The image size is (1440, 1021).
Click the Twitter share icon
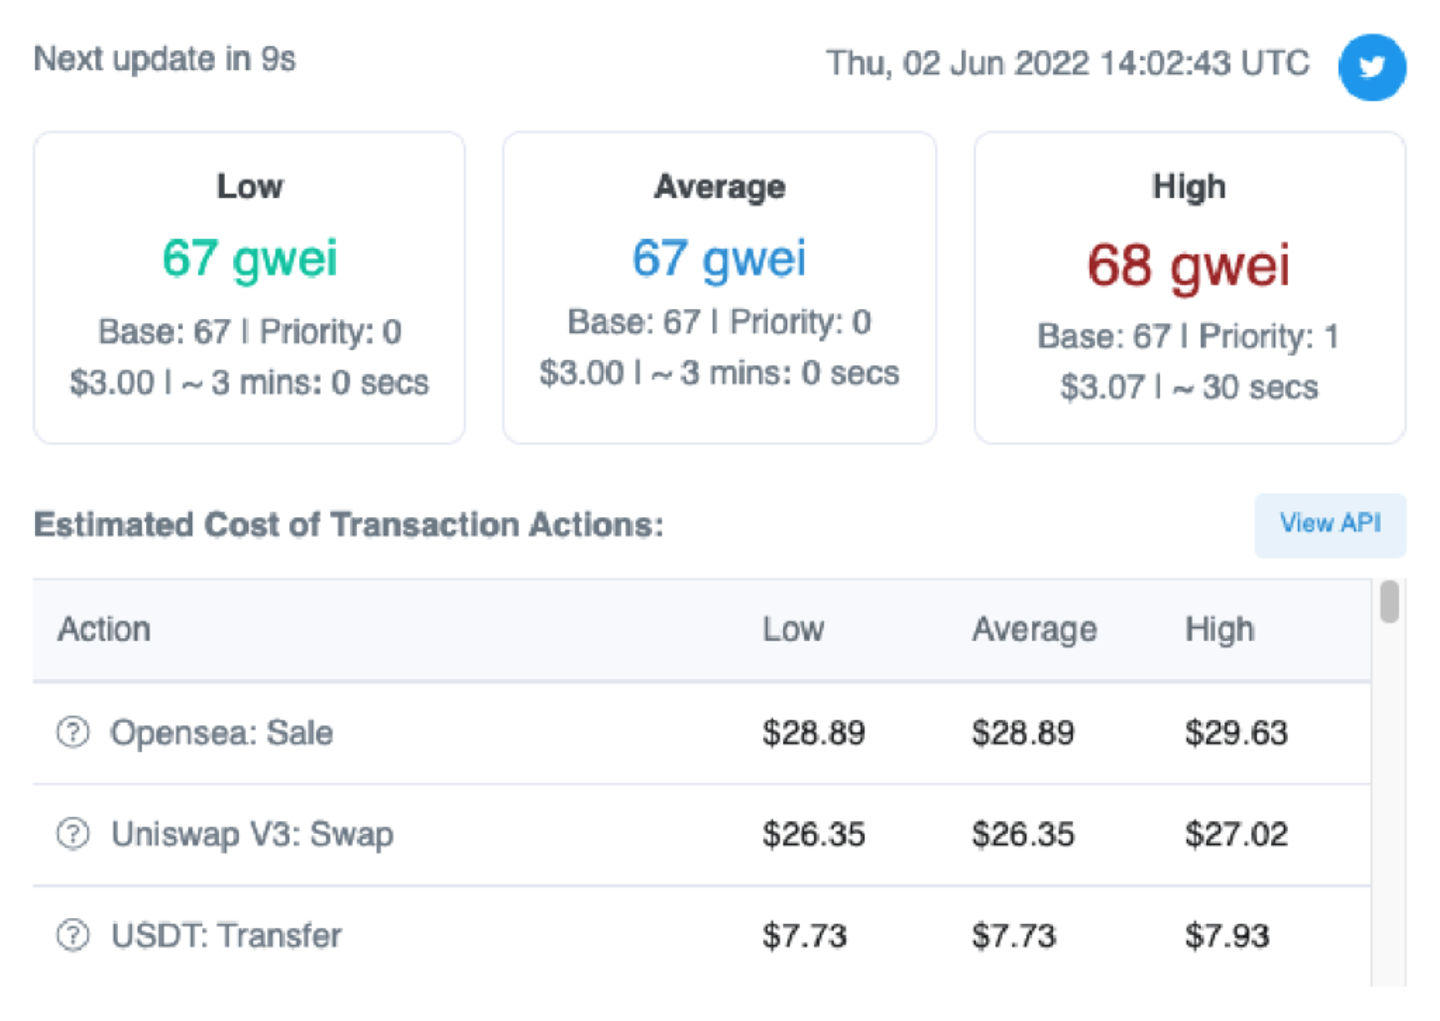[1372, 67]
